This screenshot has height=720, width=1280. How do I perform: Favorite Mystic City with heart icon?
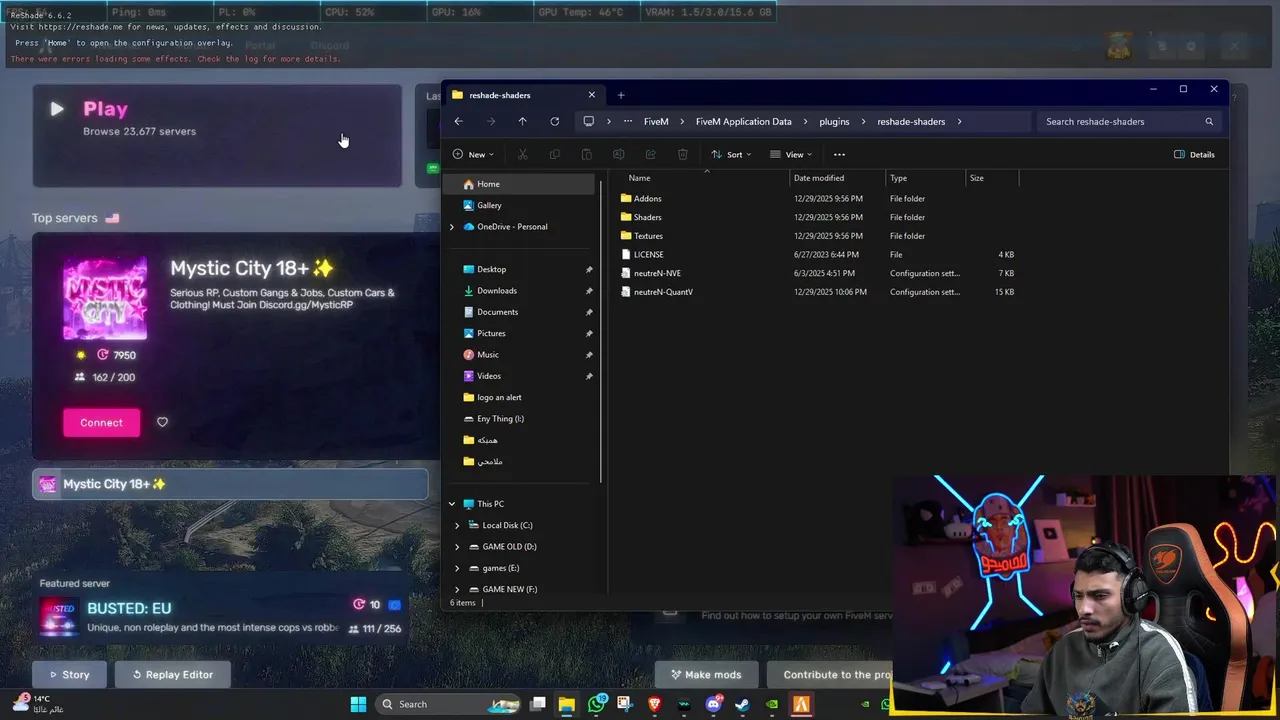[162, 422]
